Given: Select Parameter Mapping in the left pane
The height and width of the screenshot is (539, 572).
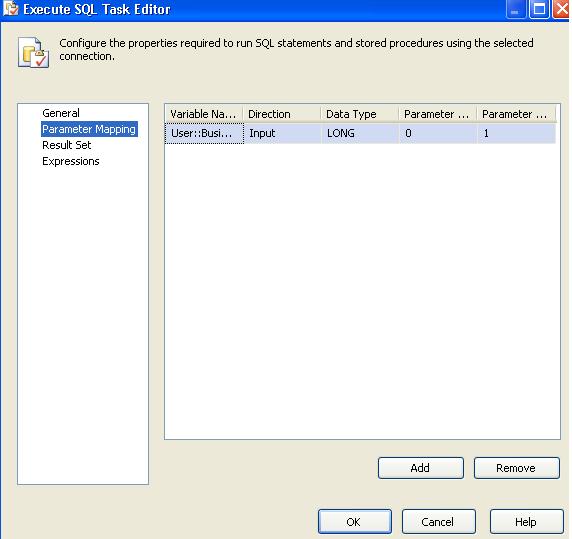Looking at the screenshot, I should point(89,129).
